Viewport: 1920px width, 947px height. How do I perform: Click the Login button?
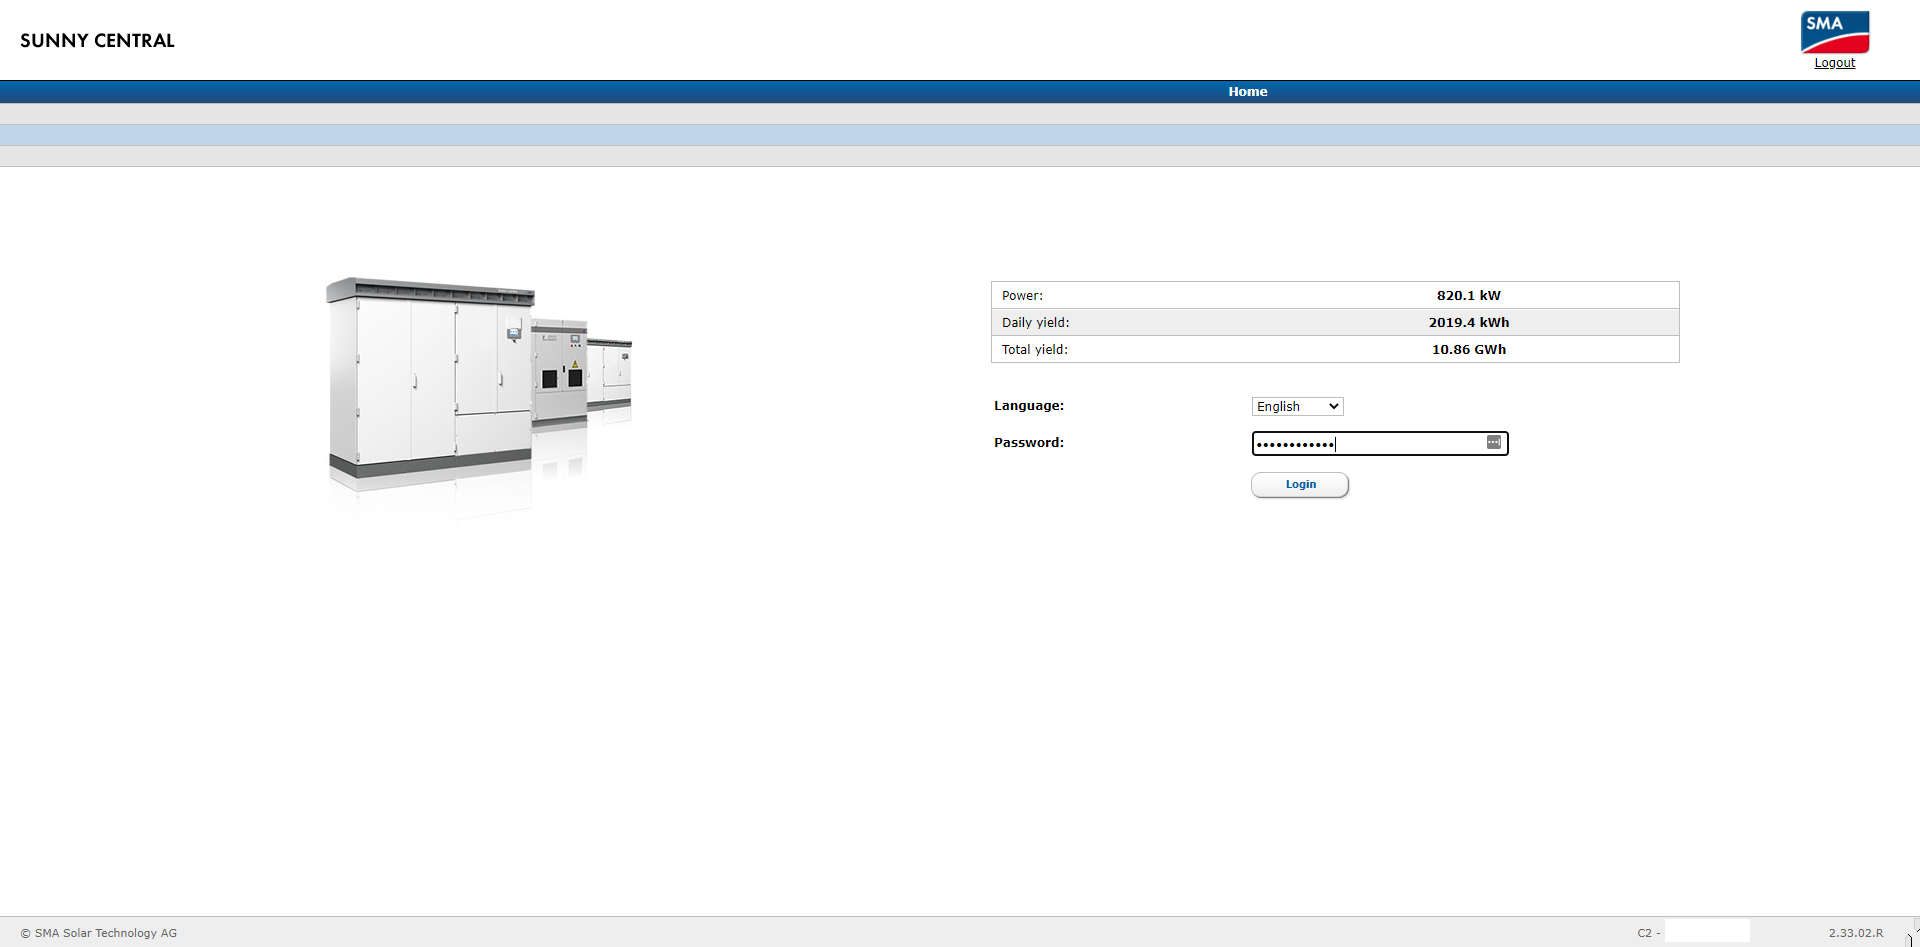(x=1300, y=485)
